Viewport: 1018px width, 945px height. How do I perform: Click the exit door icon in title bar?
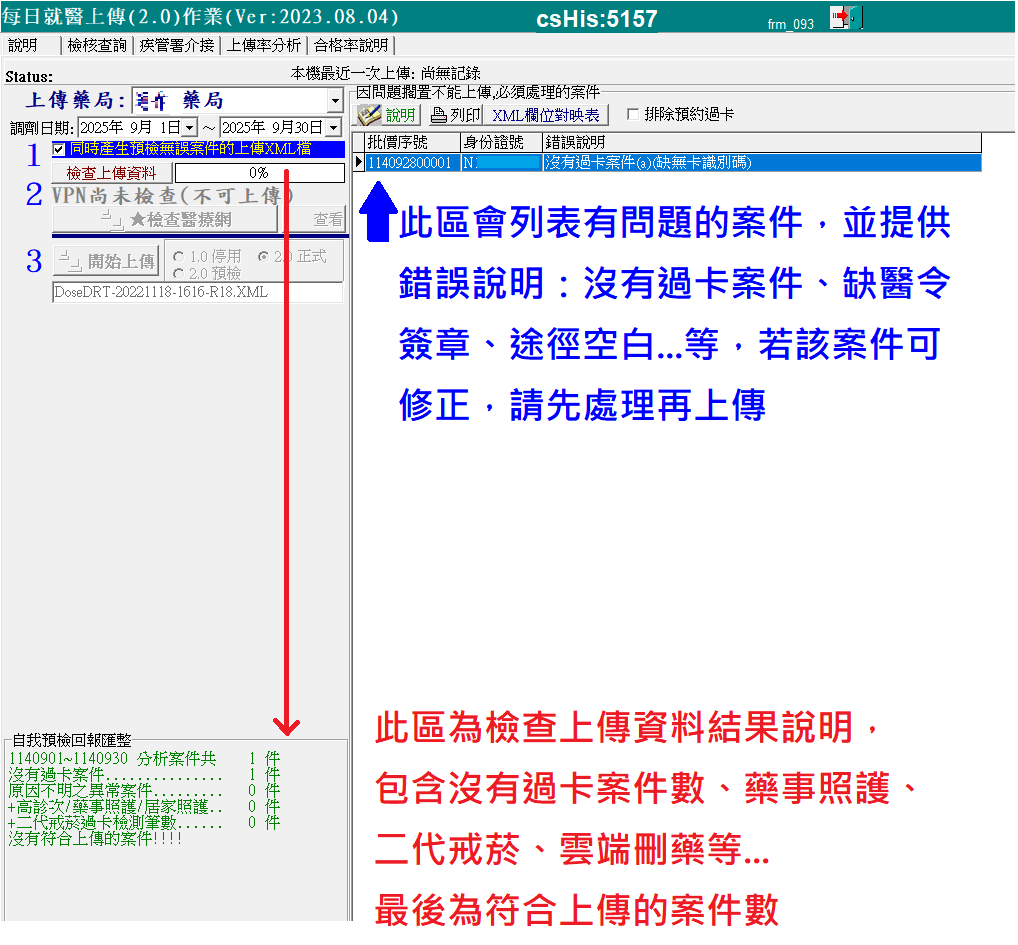point(845,18)
